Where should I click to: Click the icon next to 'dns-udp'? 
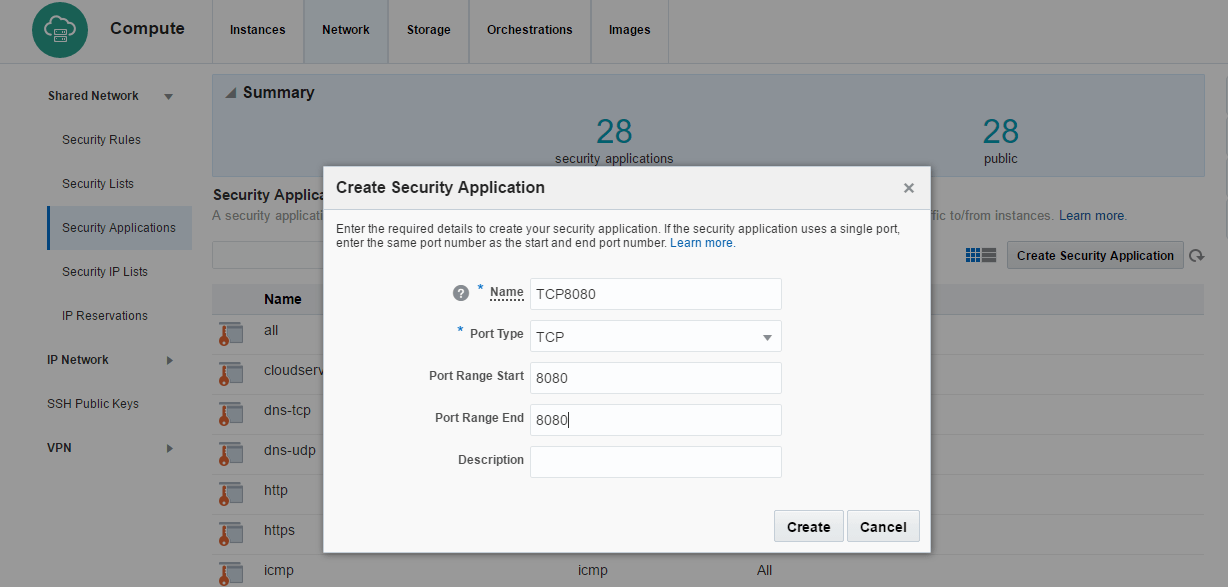coord(231,452)
